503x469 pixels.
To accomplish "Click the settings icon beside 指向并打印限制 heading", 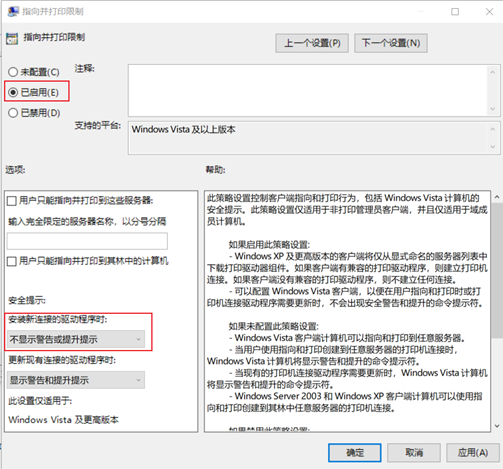I will [12, 39].
